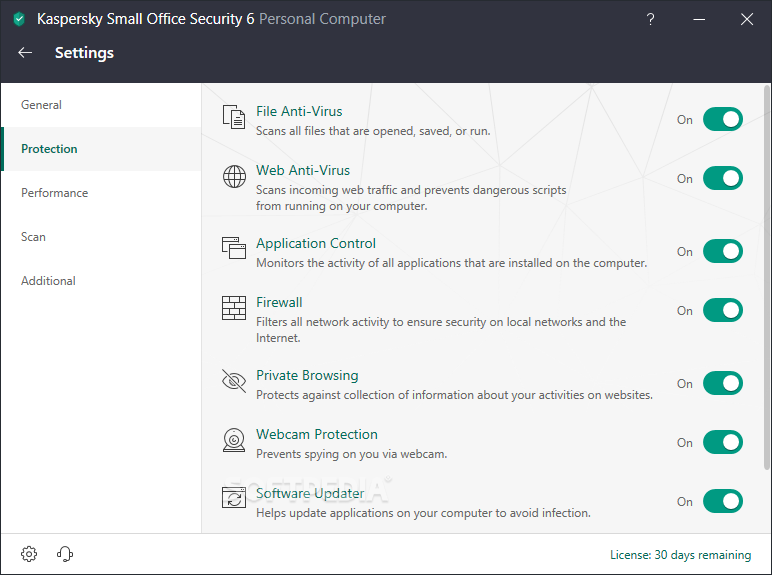Viewport: 772px width, 575px height.
Task: Switch off Webcam Protection
Action: click(723, 442)
